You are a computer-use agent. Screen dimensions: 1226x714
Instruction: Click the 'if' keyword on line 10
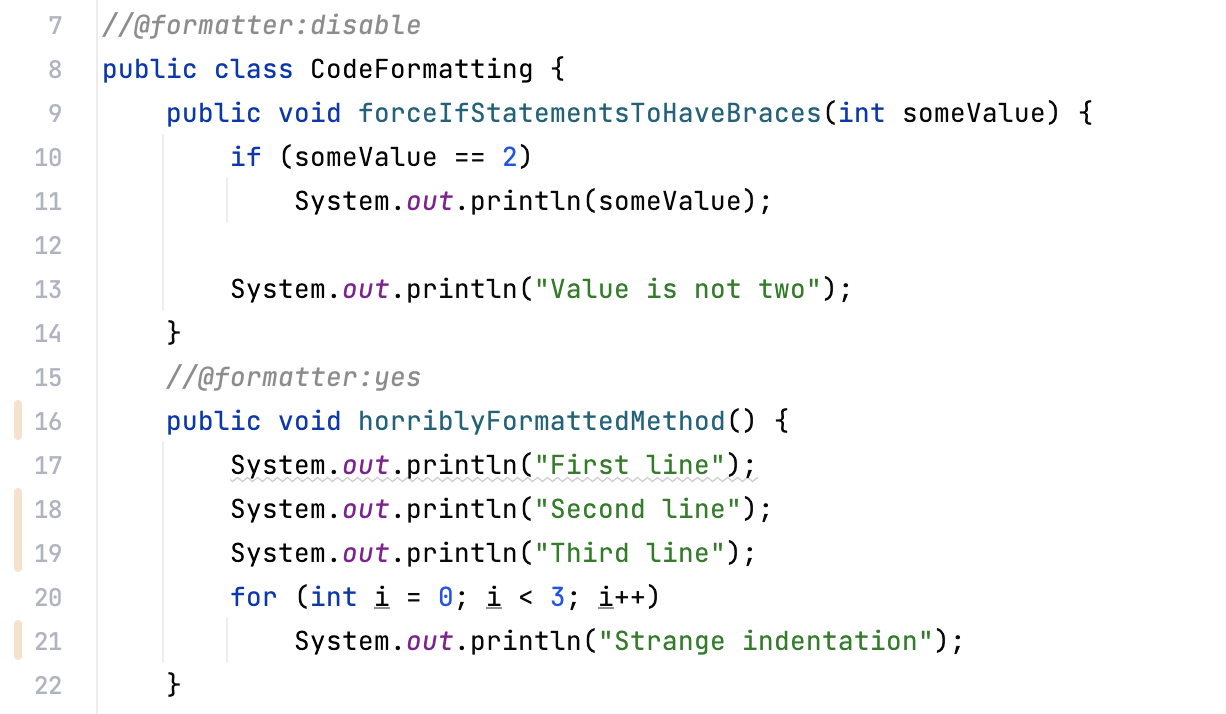click(x=245, y=157)
